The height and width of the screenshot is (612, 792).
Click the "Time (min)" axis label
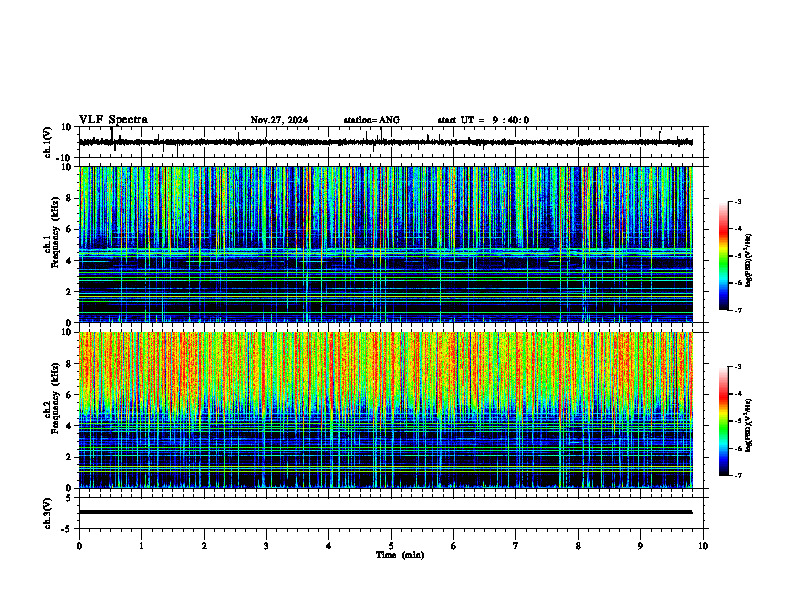[x=400, y=555]
